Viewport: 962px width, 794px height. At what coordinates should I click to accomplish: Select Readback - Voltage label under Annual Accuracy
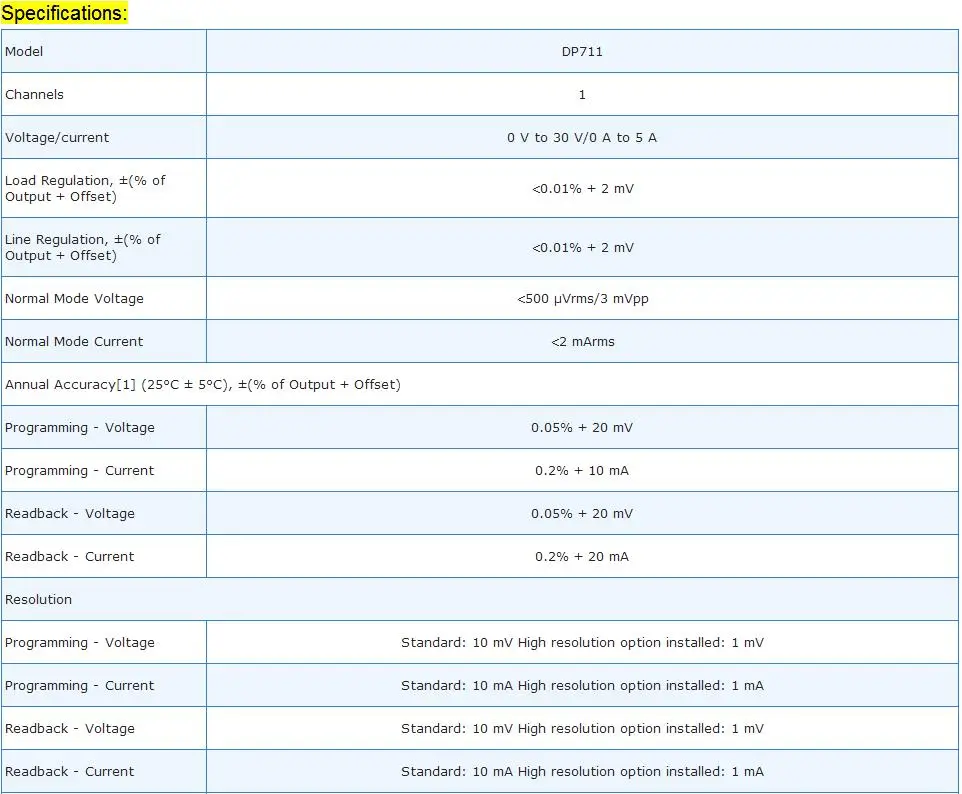[70, 514]
